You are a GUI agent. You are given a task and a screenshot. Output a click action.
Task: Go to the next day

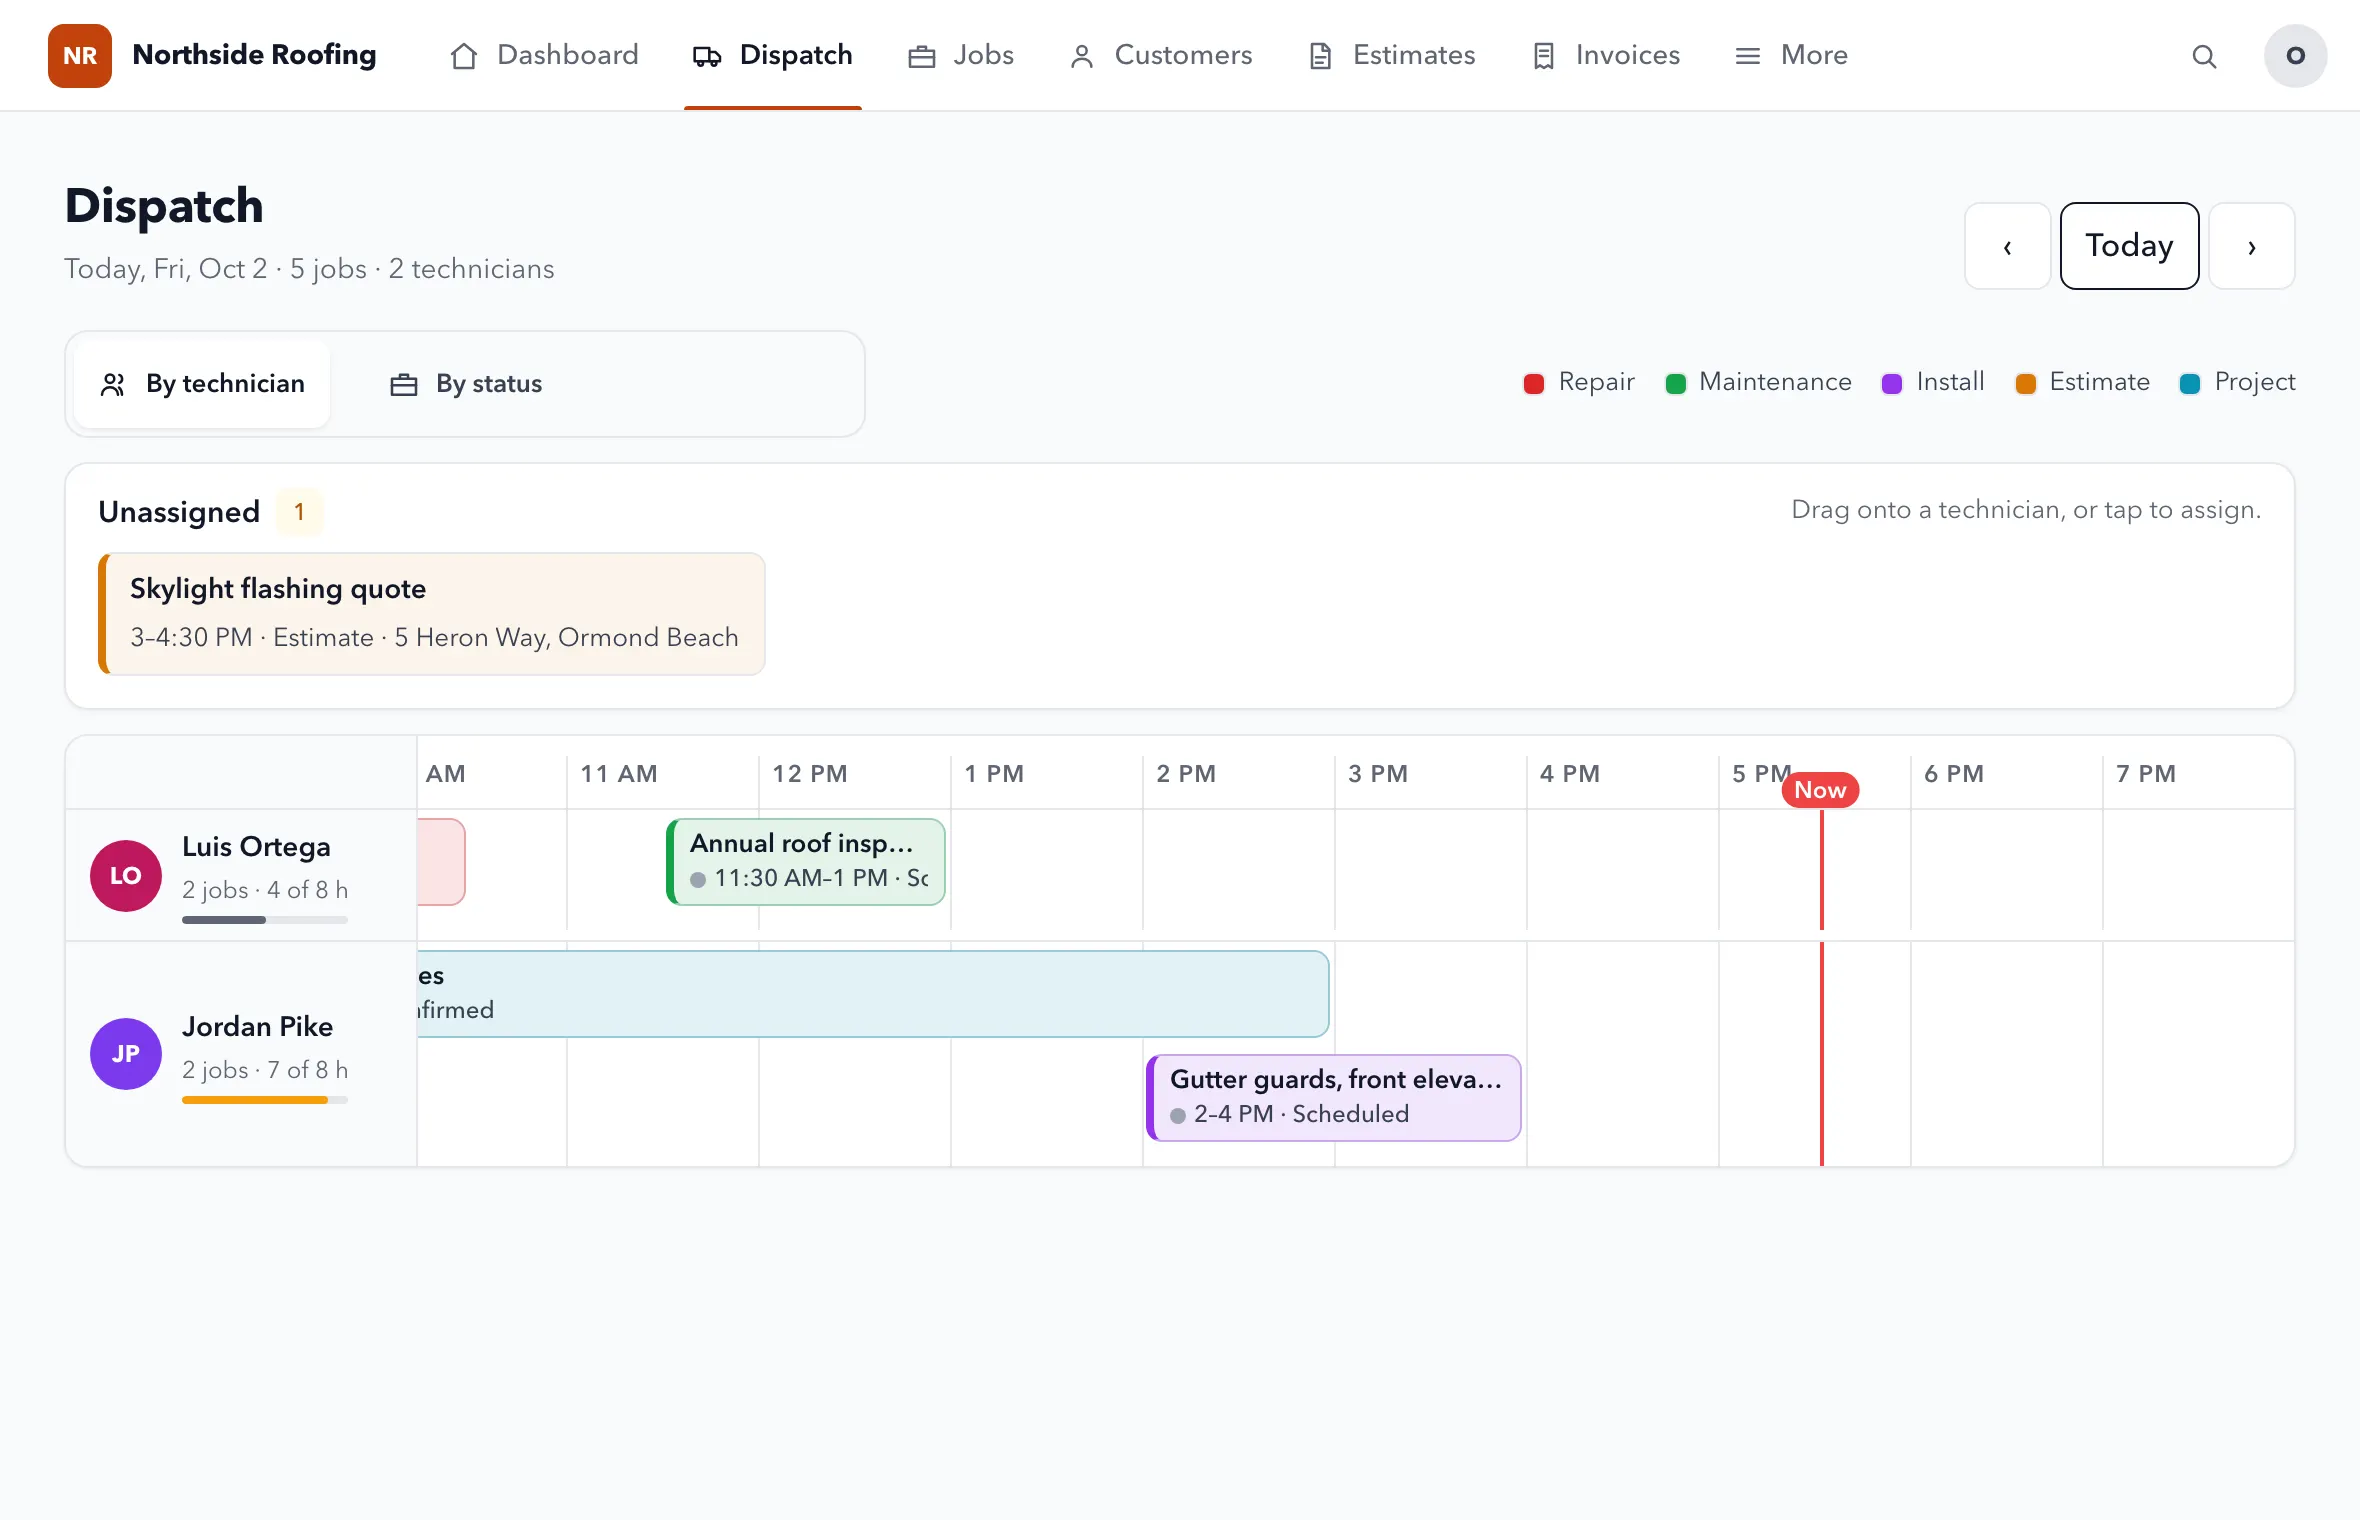click(2251, 246)
